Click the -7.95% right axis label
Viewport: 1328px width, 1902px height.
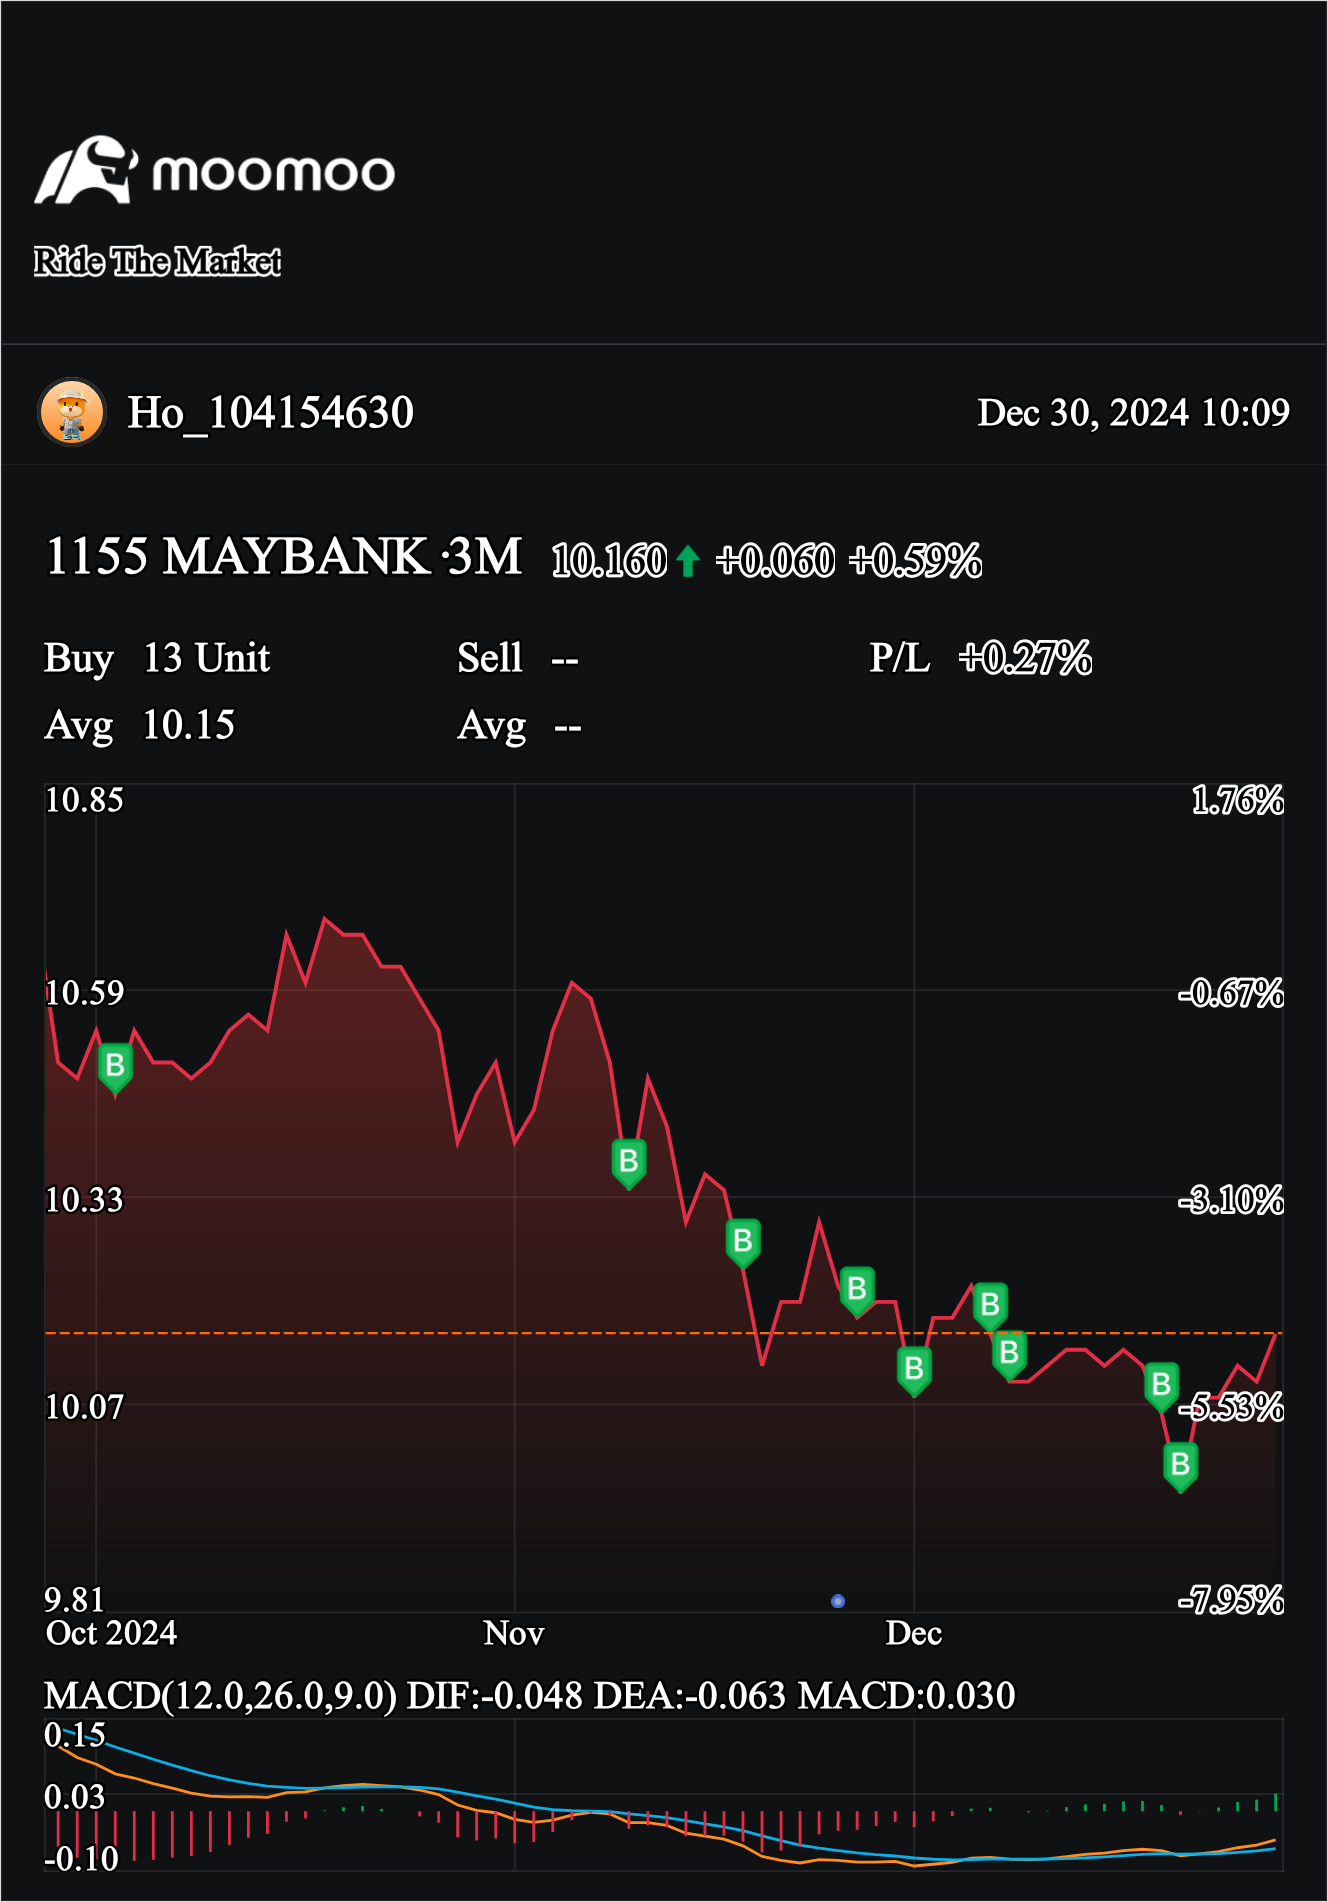1231,1600
